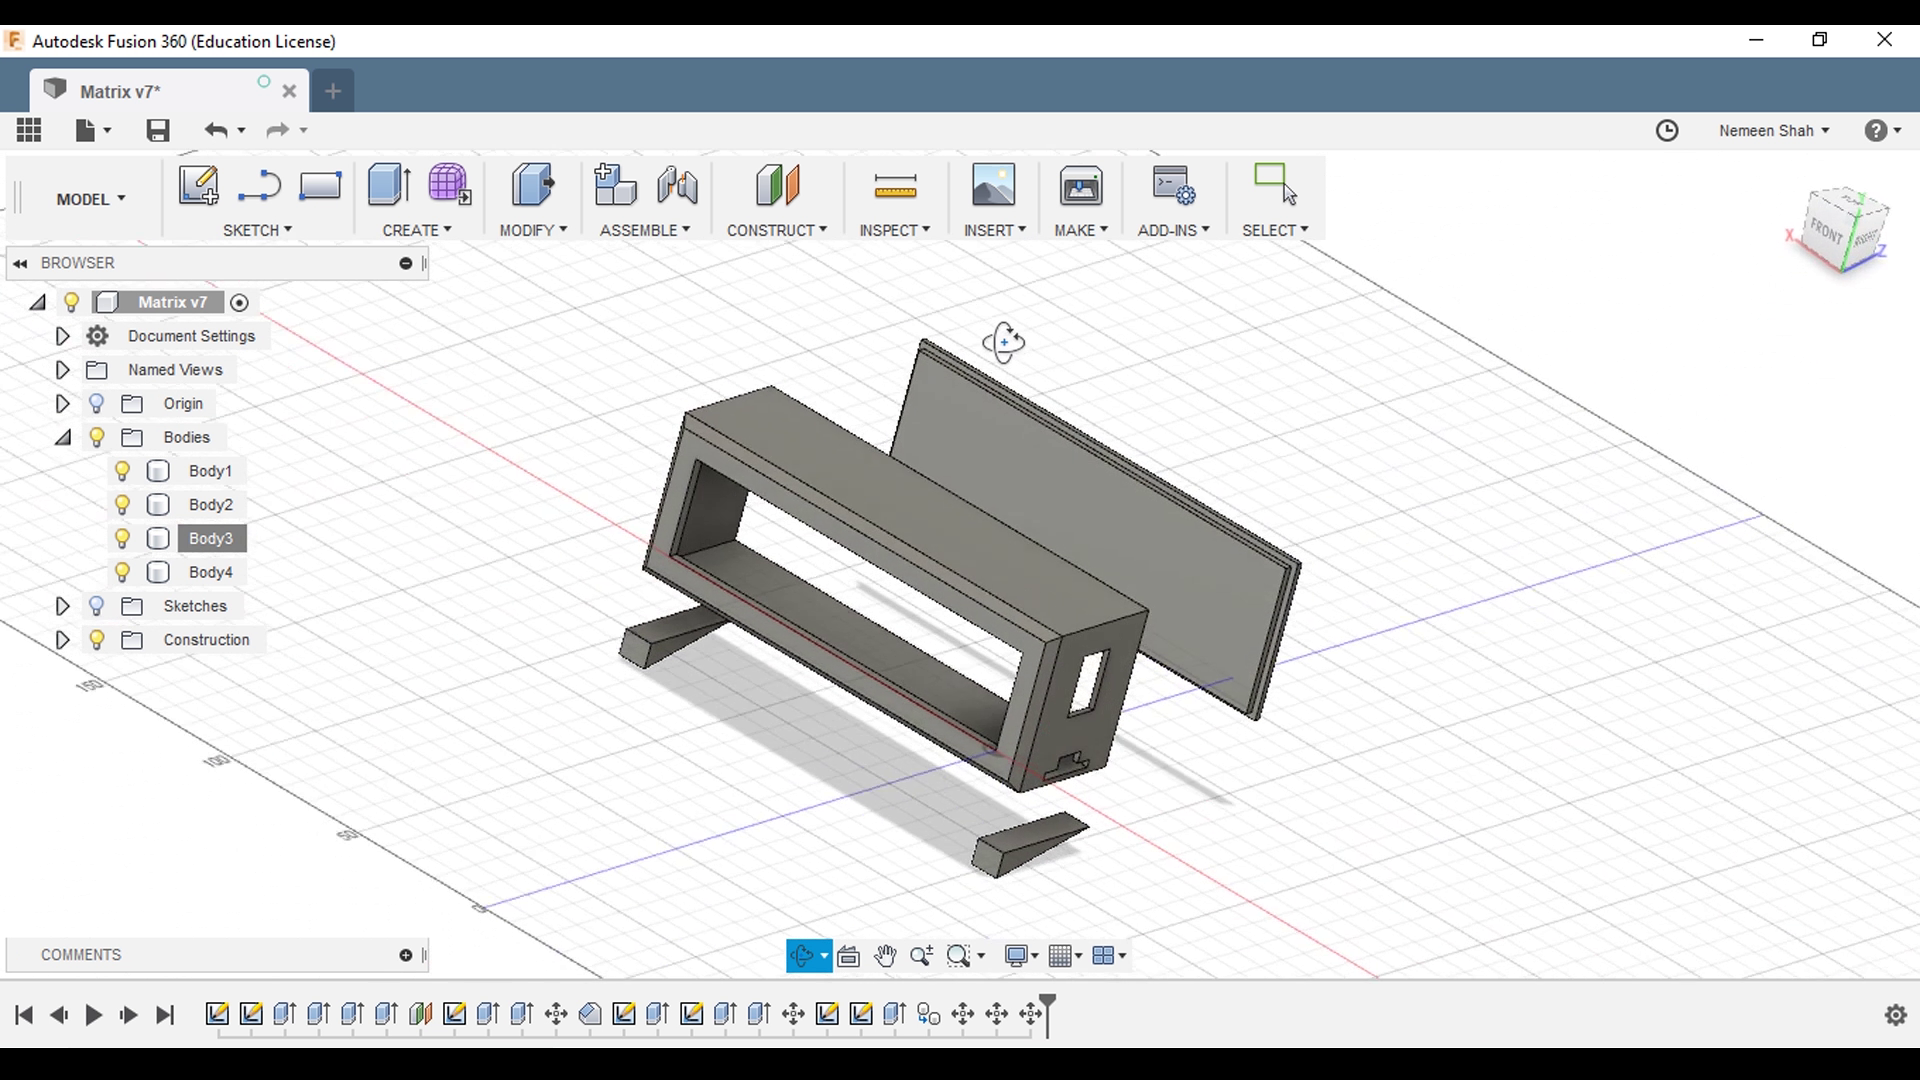Select the first sketch feature in the timeline
1920x1080 pixels.
(x=217, y=1014)
